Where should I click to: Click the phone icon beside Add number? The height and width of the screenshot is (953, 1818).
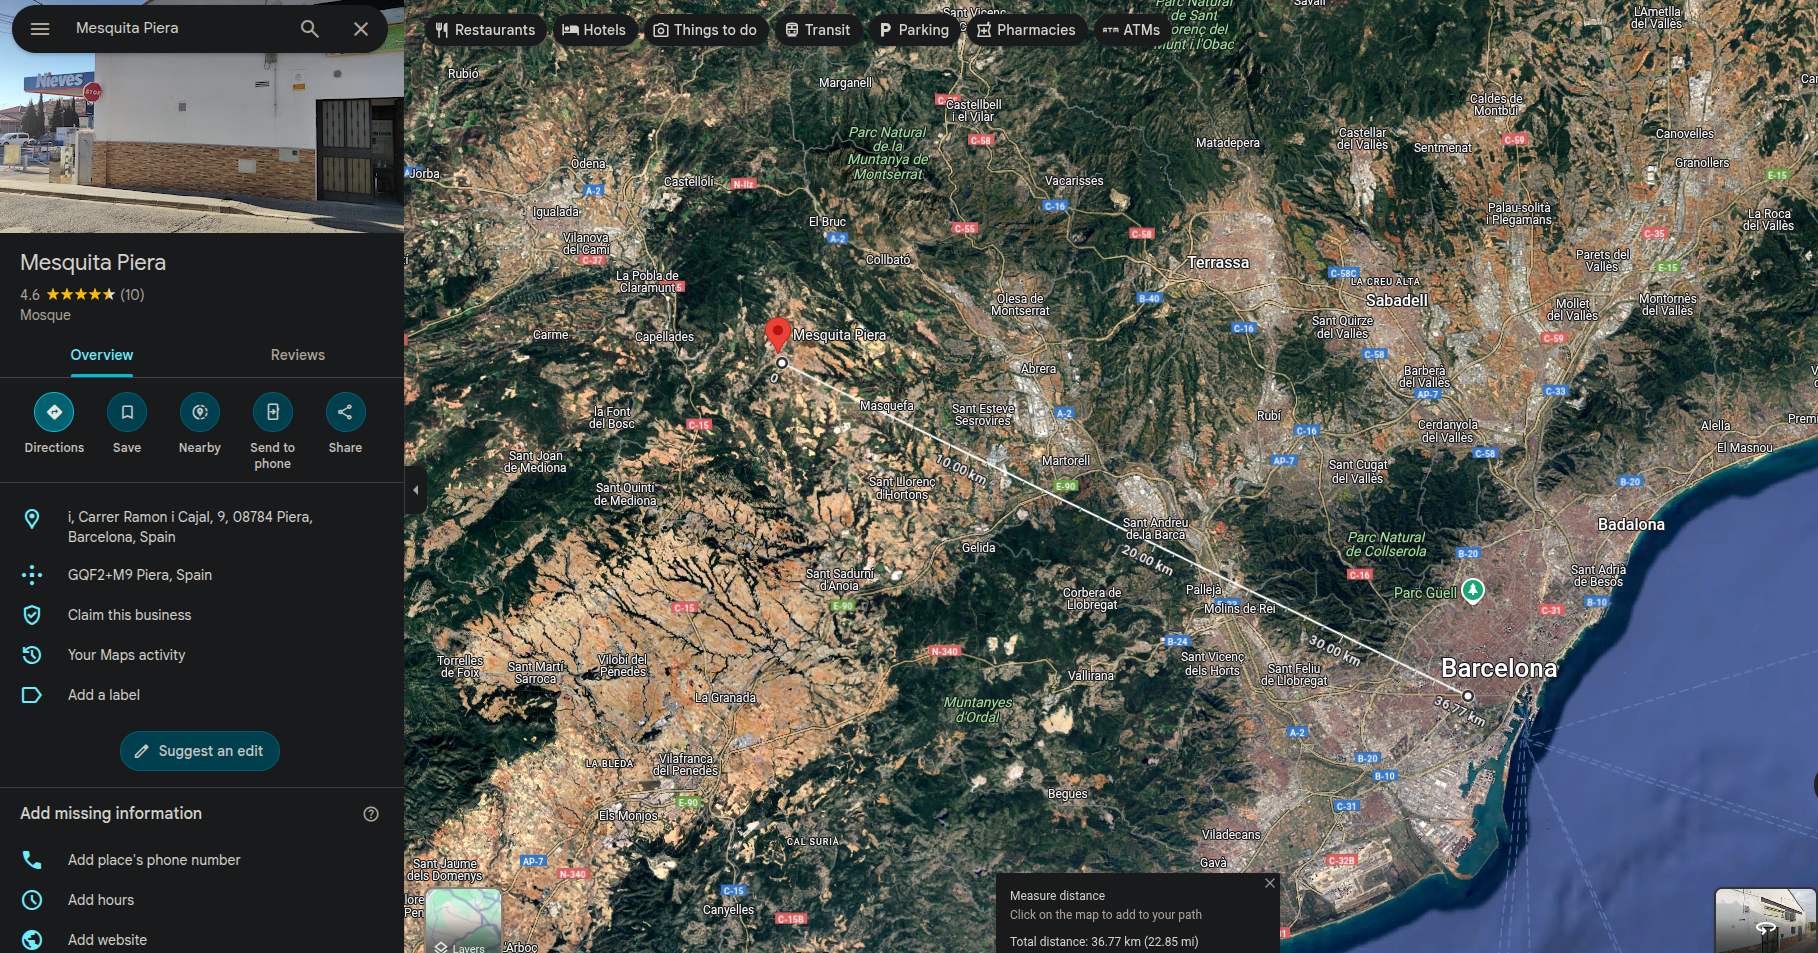point(32,860)
